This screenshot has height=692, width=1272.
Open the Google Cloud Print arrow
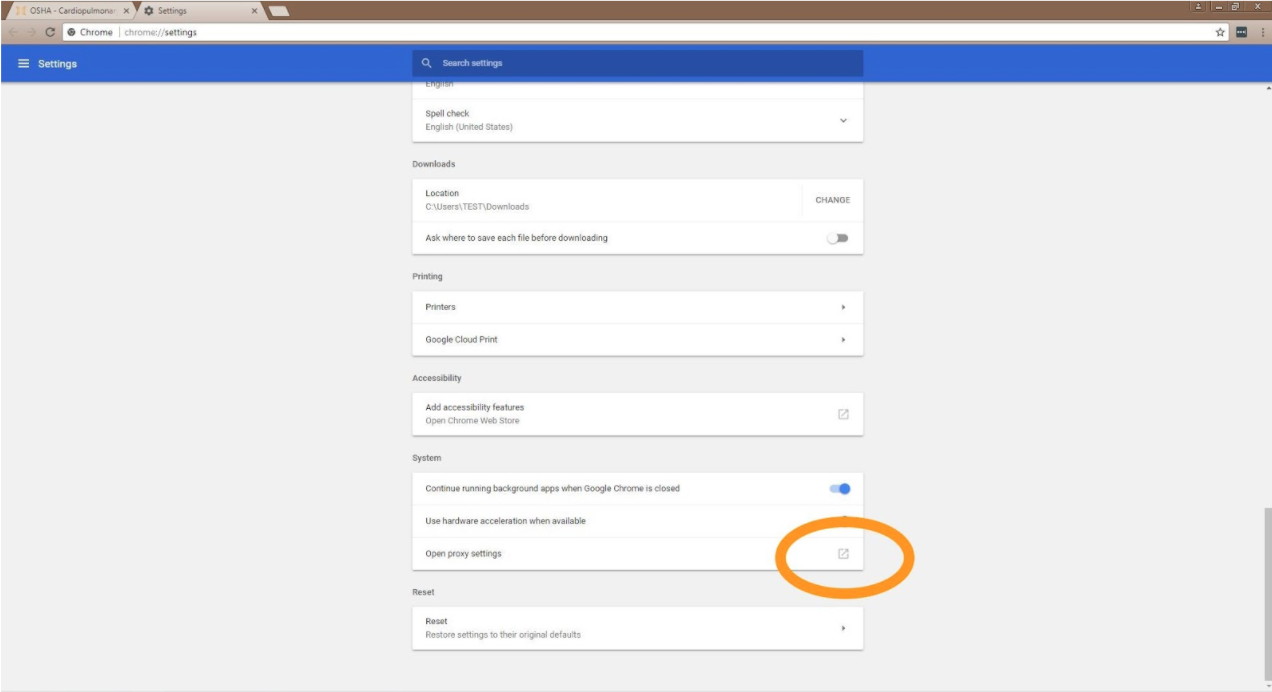(x=843, y=340)
